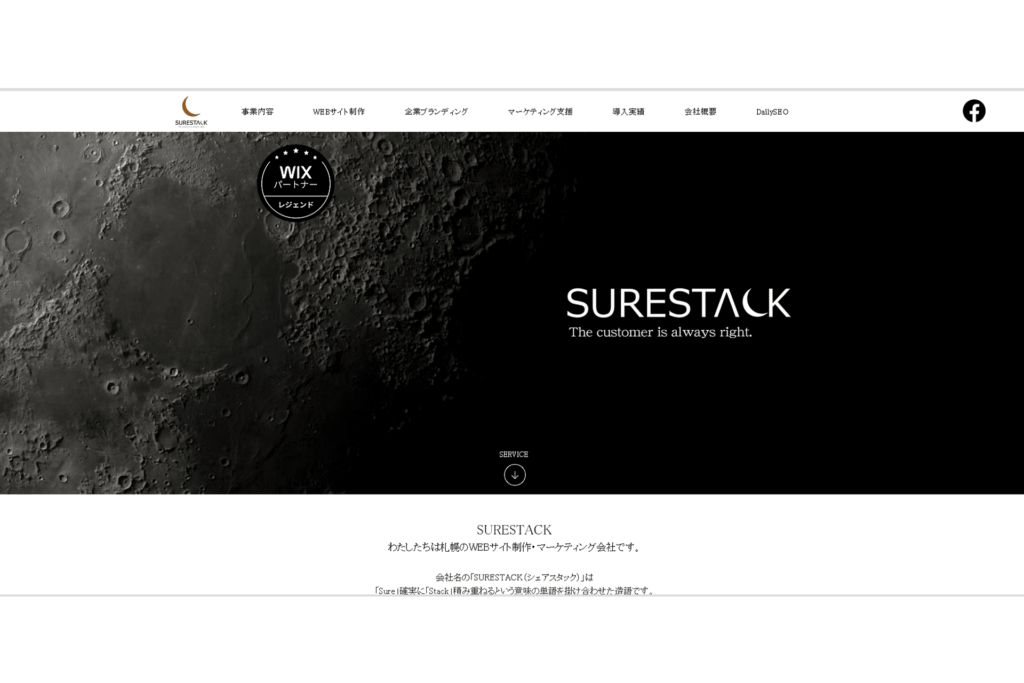Image resolution: width=1024 pixels, height=683 pixels.
Task: Click the SERVICE label above the arrow
Action: click(514, 454)
